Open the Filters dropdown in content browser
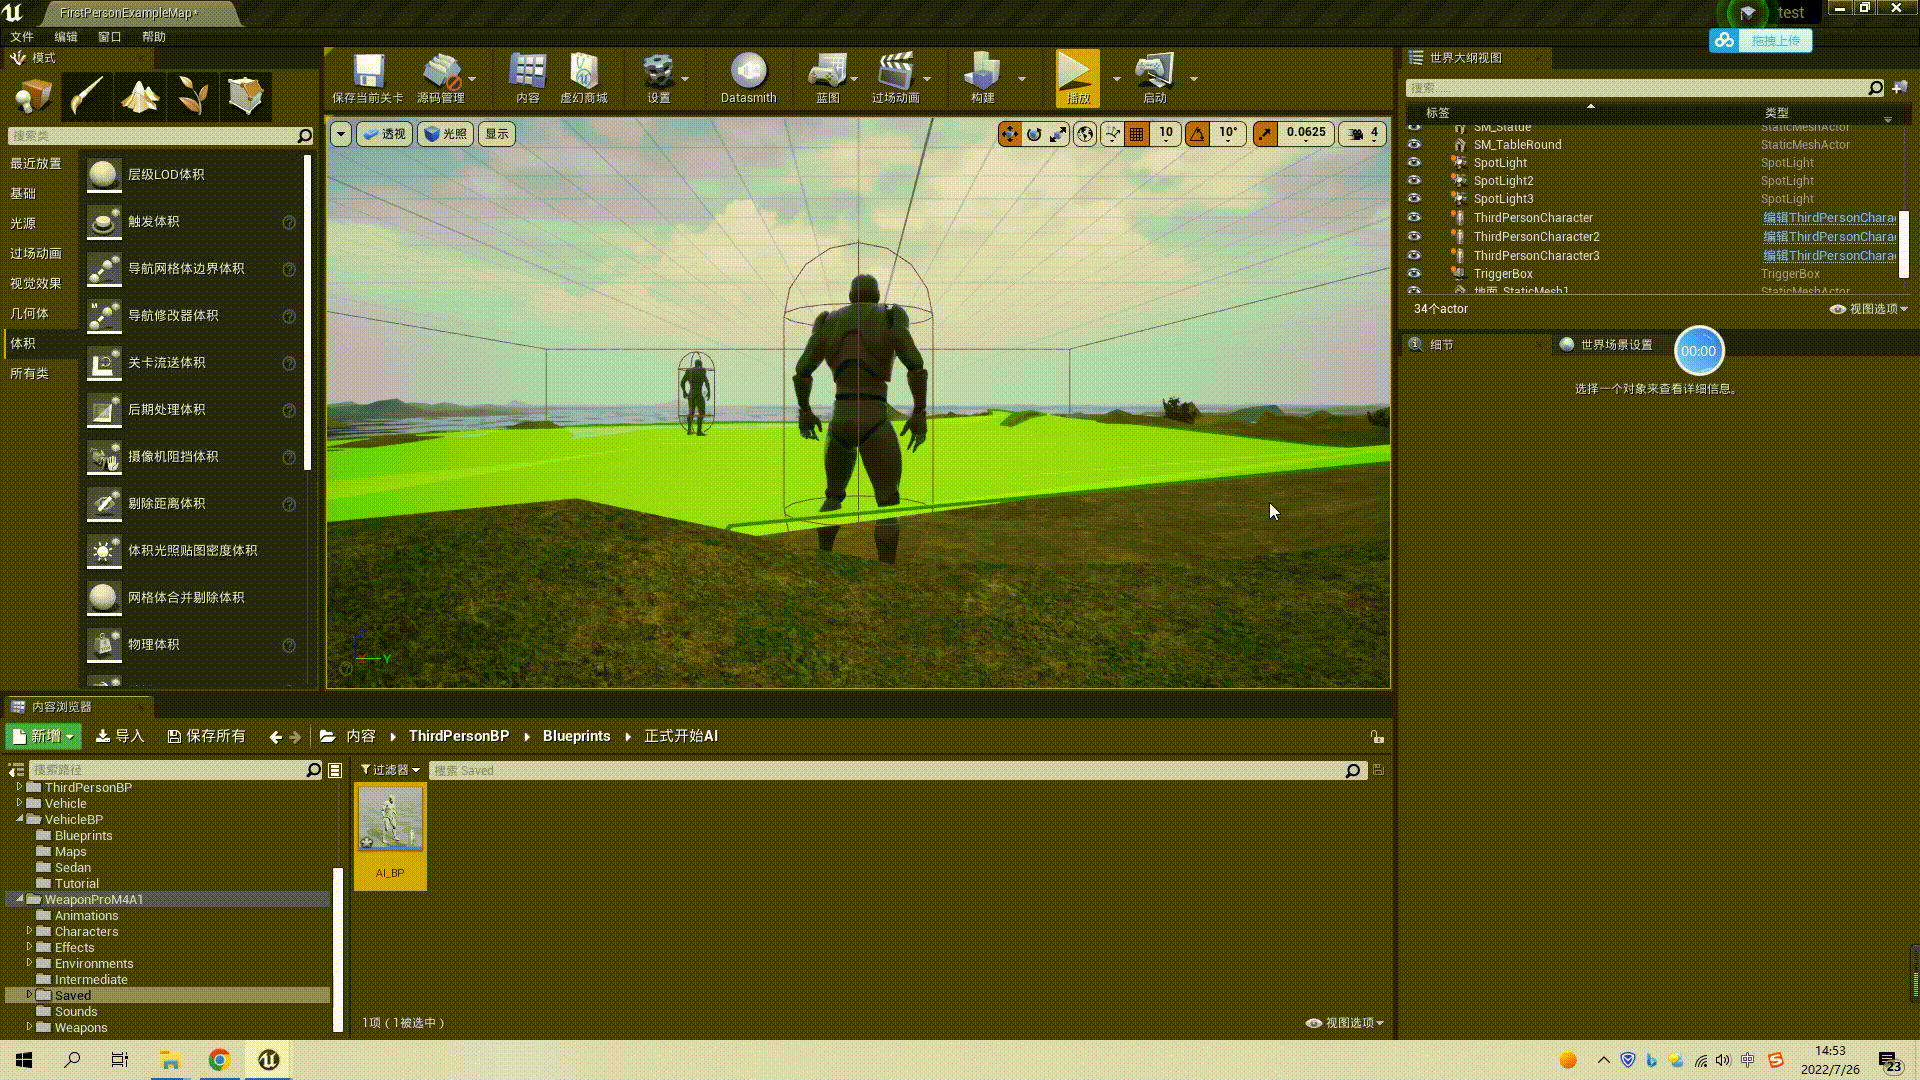The width and height of the screenshot is (1920, 1080). (390, 770)
